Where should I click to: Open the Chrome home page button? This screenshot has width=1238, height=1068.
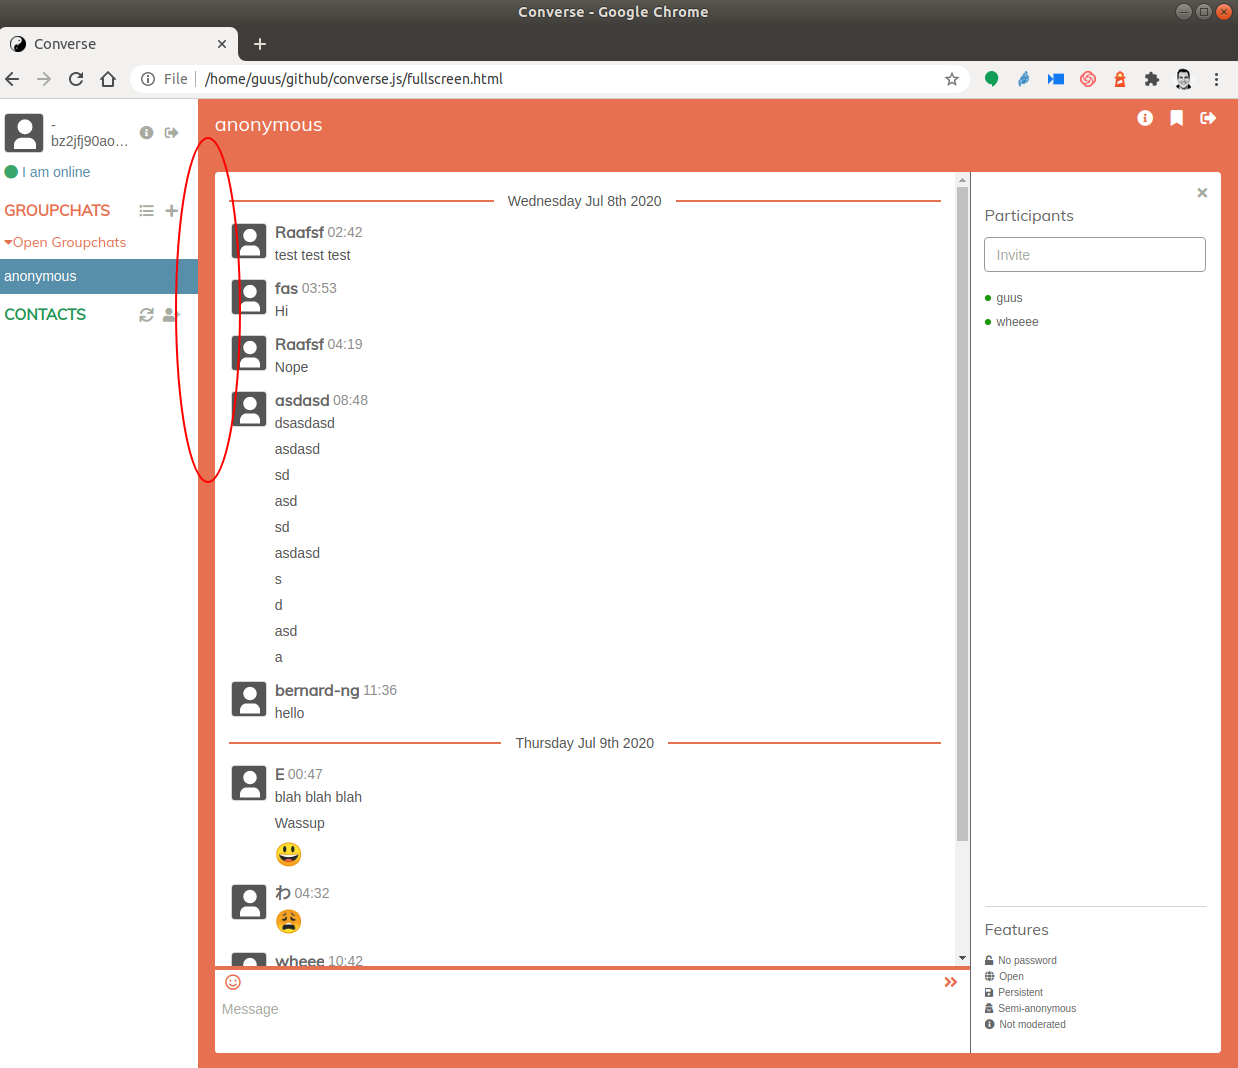tap(108, 79)
